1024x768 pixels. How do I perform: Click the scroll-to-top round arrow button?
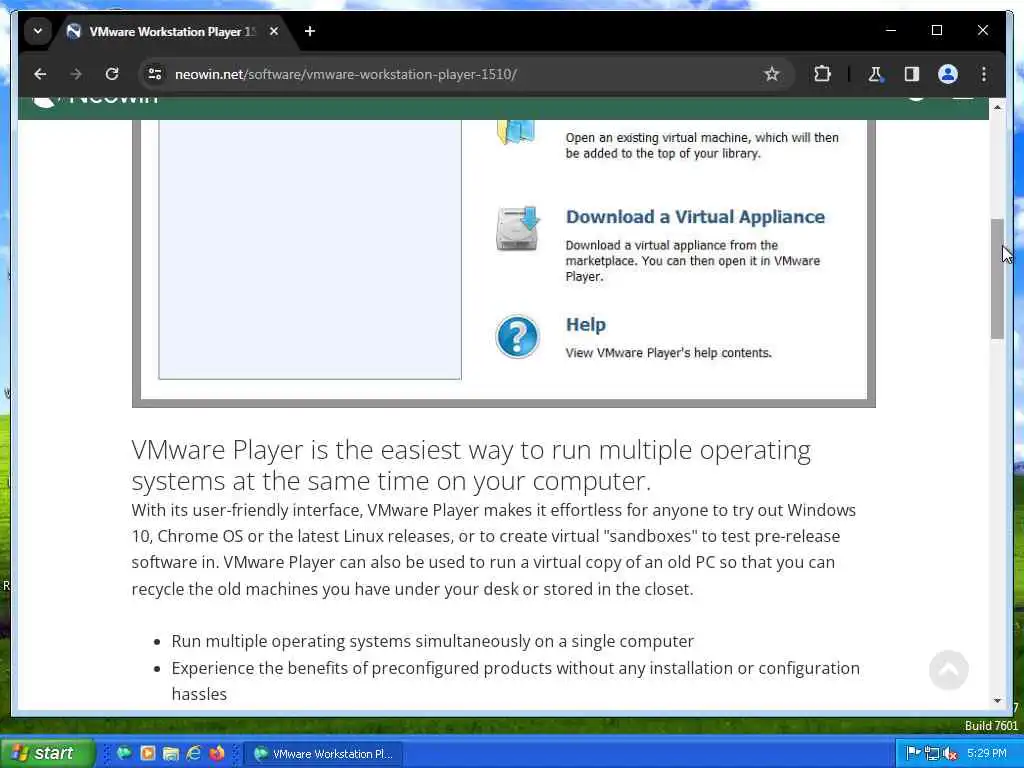[x=948, y=669]
